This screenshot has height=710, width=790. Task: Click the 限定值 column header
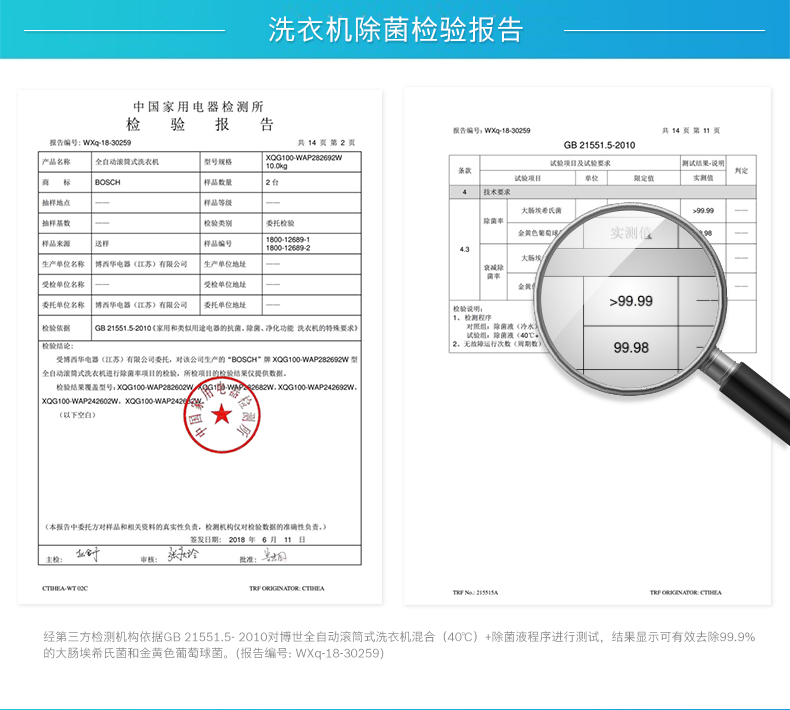point(644,178)
